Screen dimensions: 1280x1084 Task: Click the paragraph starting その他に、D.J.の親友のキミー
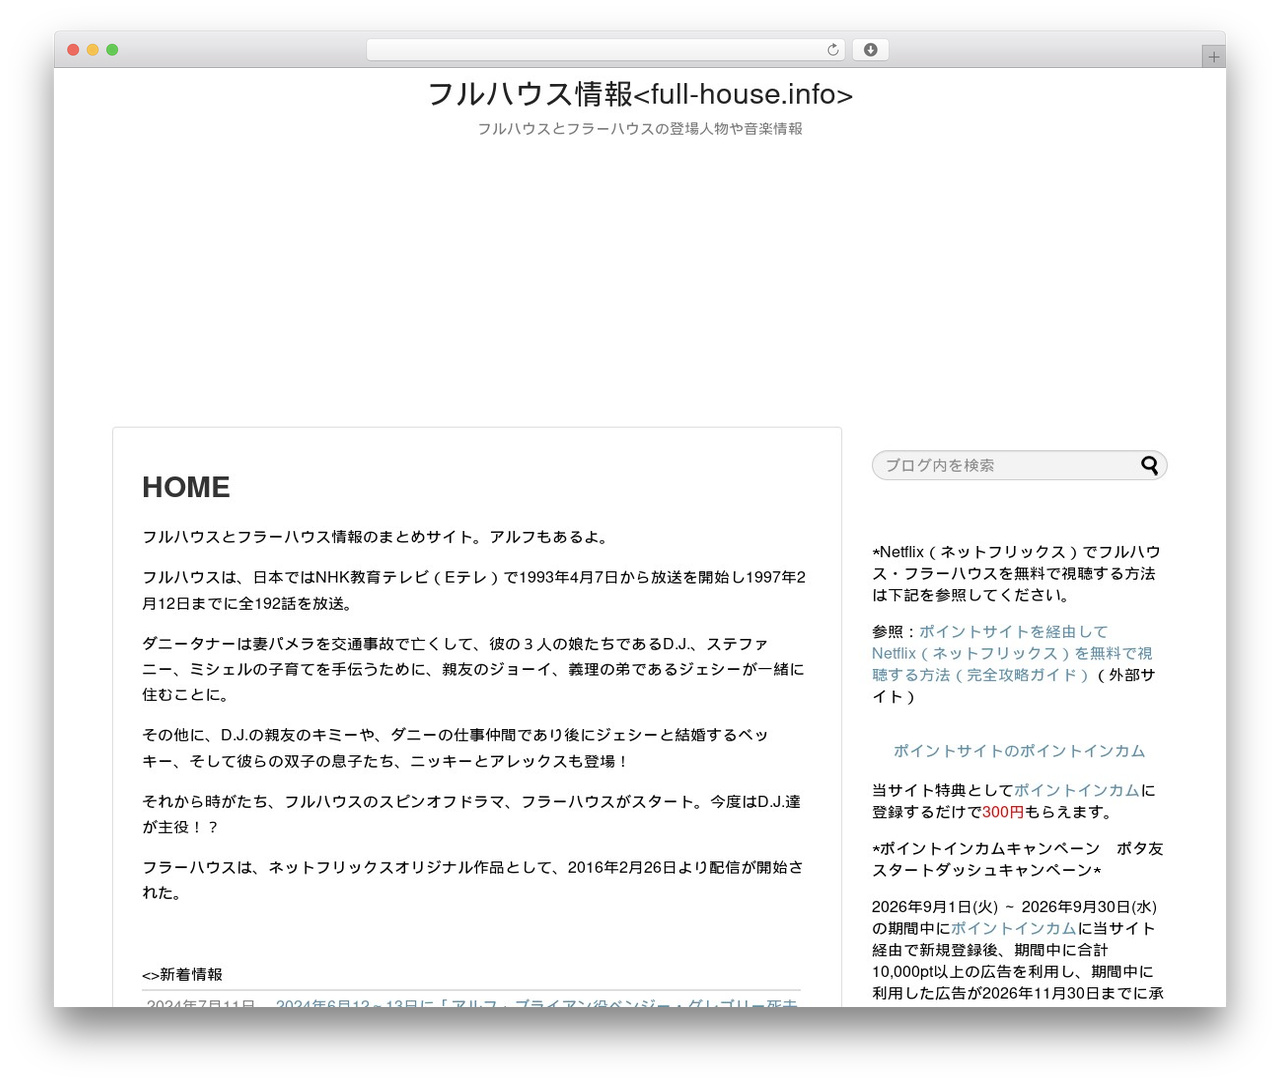click(456, 748)
